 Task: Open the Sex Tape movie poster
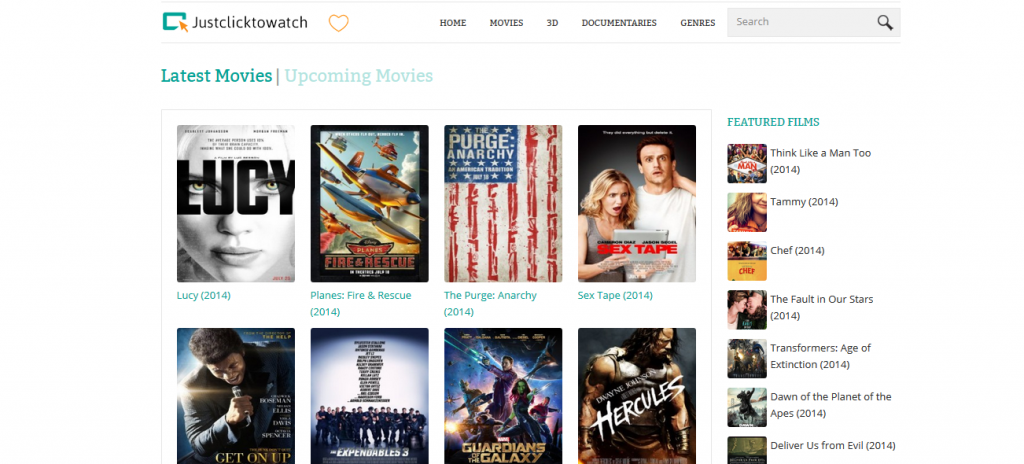click(x=637, y=203)
